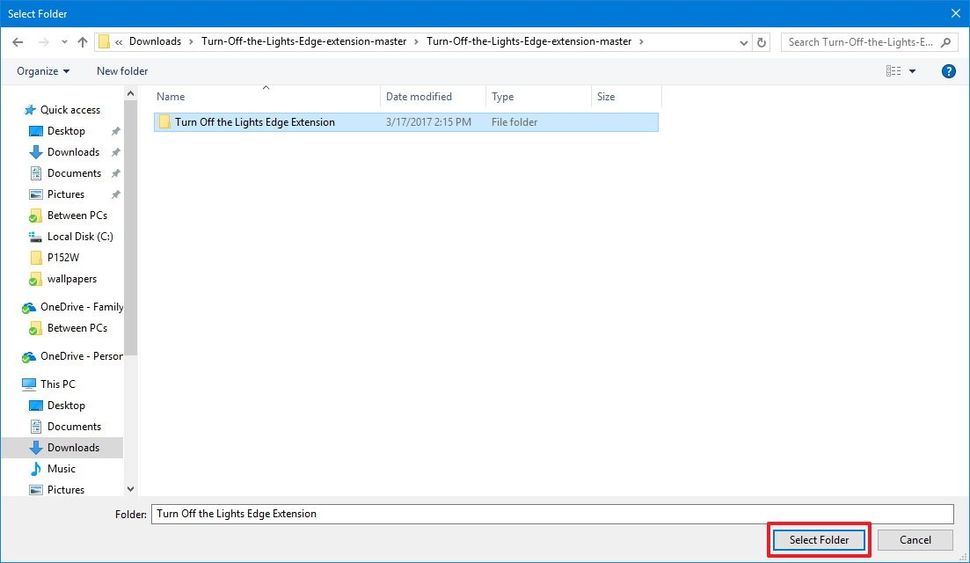Click the sidebar scroll down arrow
Image resolution: width=970 pixels, height=563 pixels.
pyautogui.click(x=131, y=489)
